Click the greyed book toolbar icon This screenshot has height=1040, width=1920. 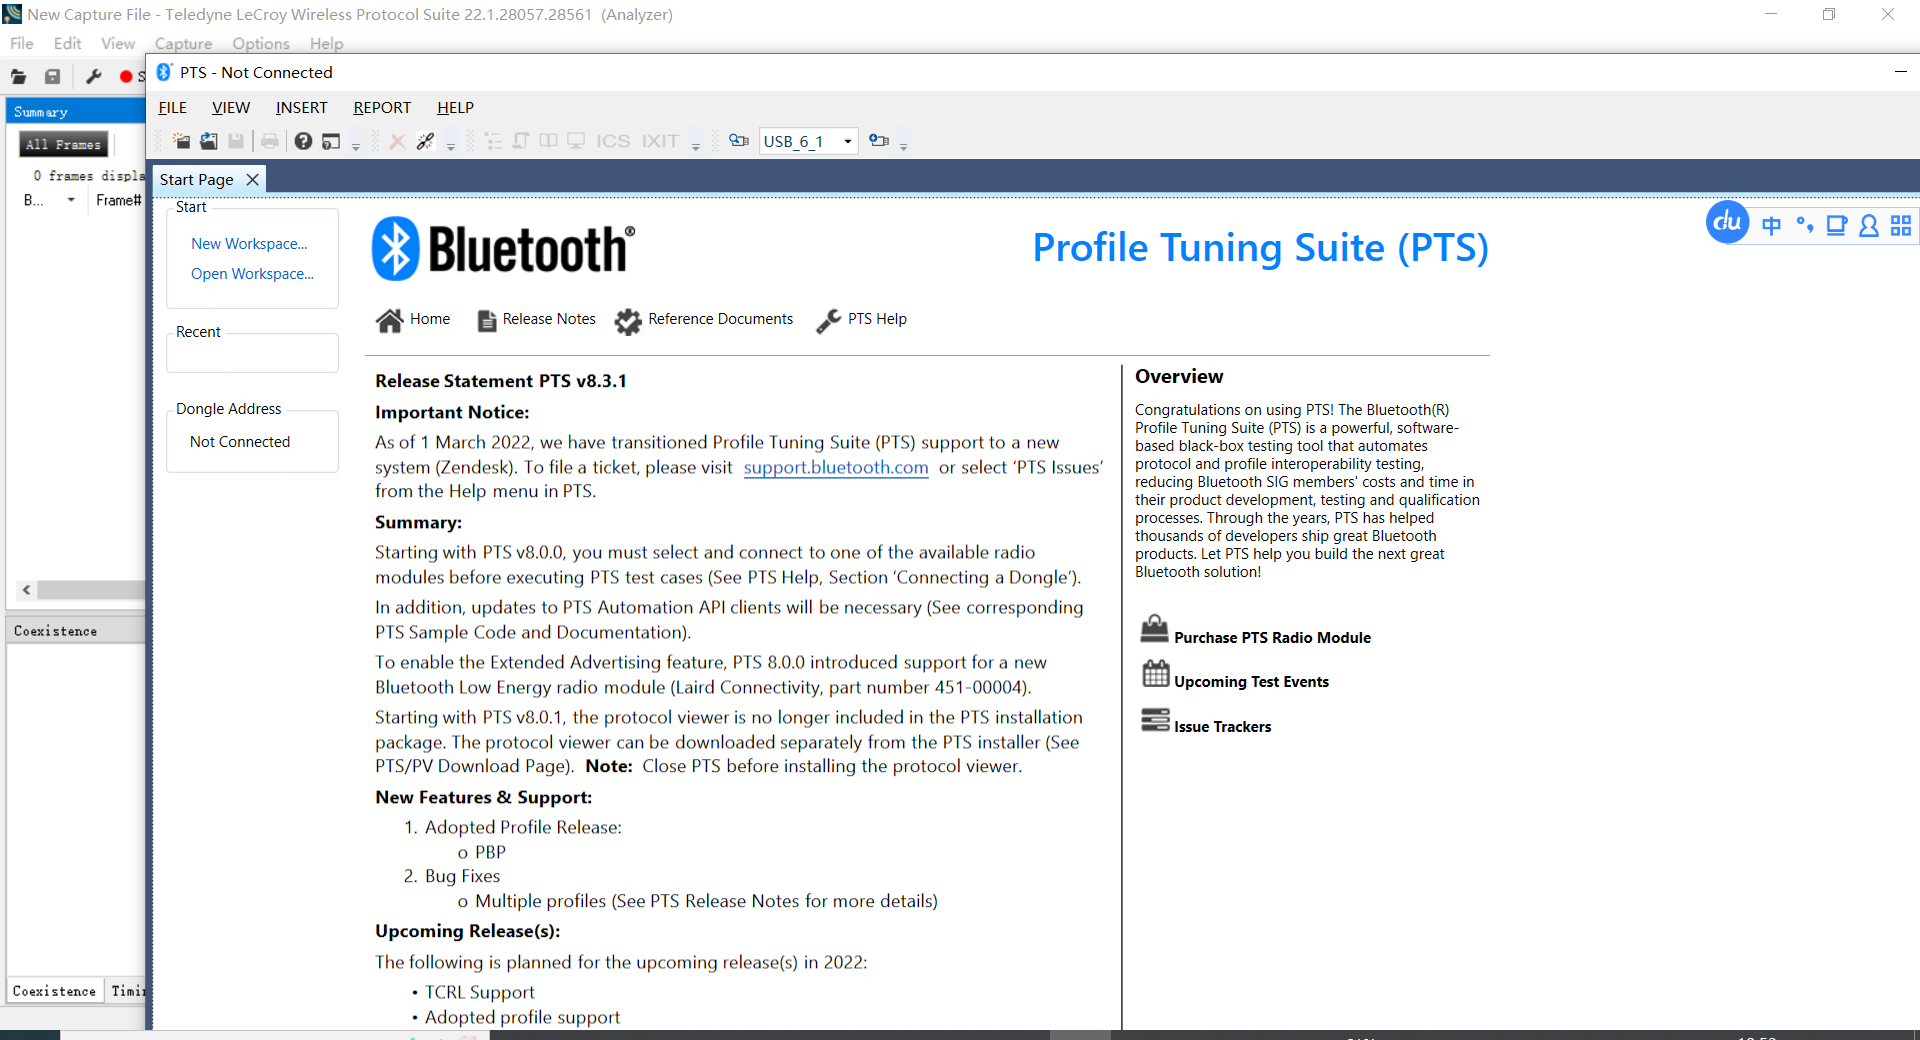pyautogui.click(x=549, y=141)
